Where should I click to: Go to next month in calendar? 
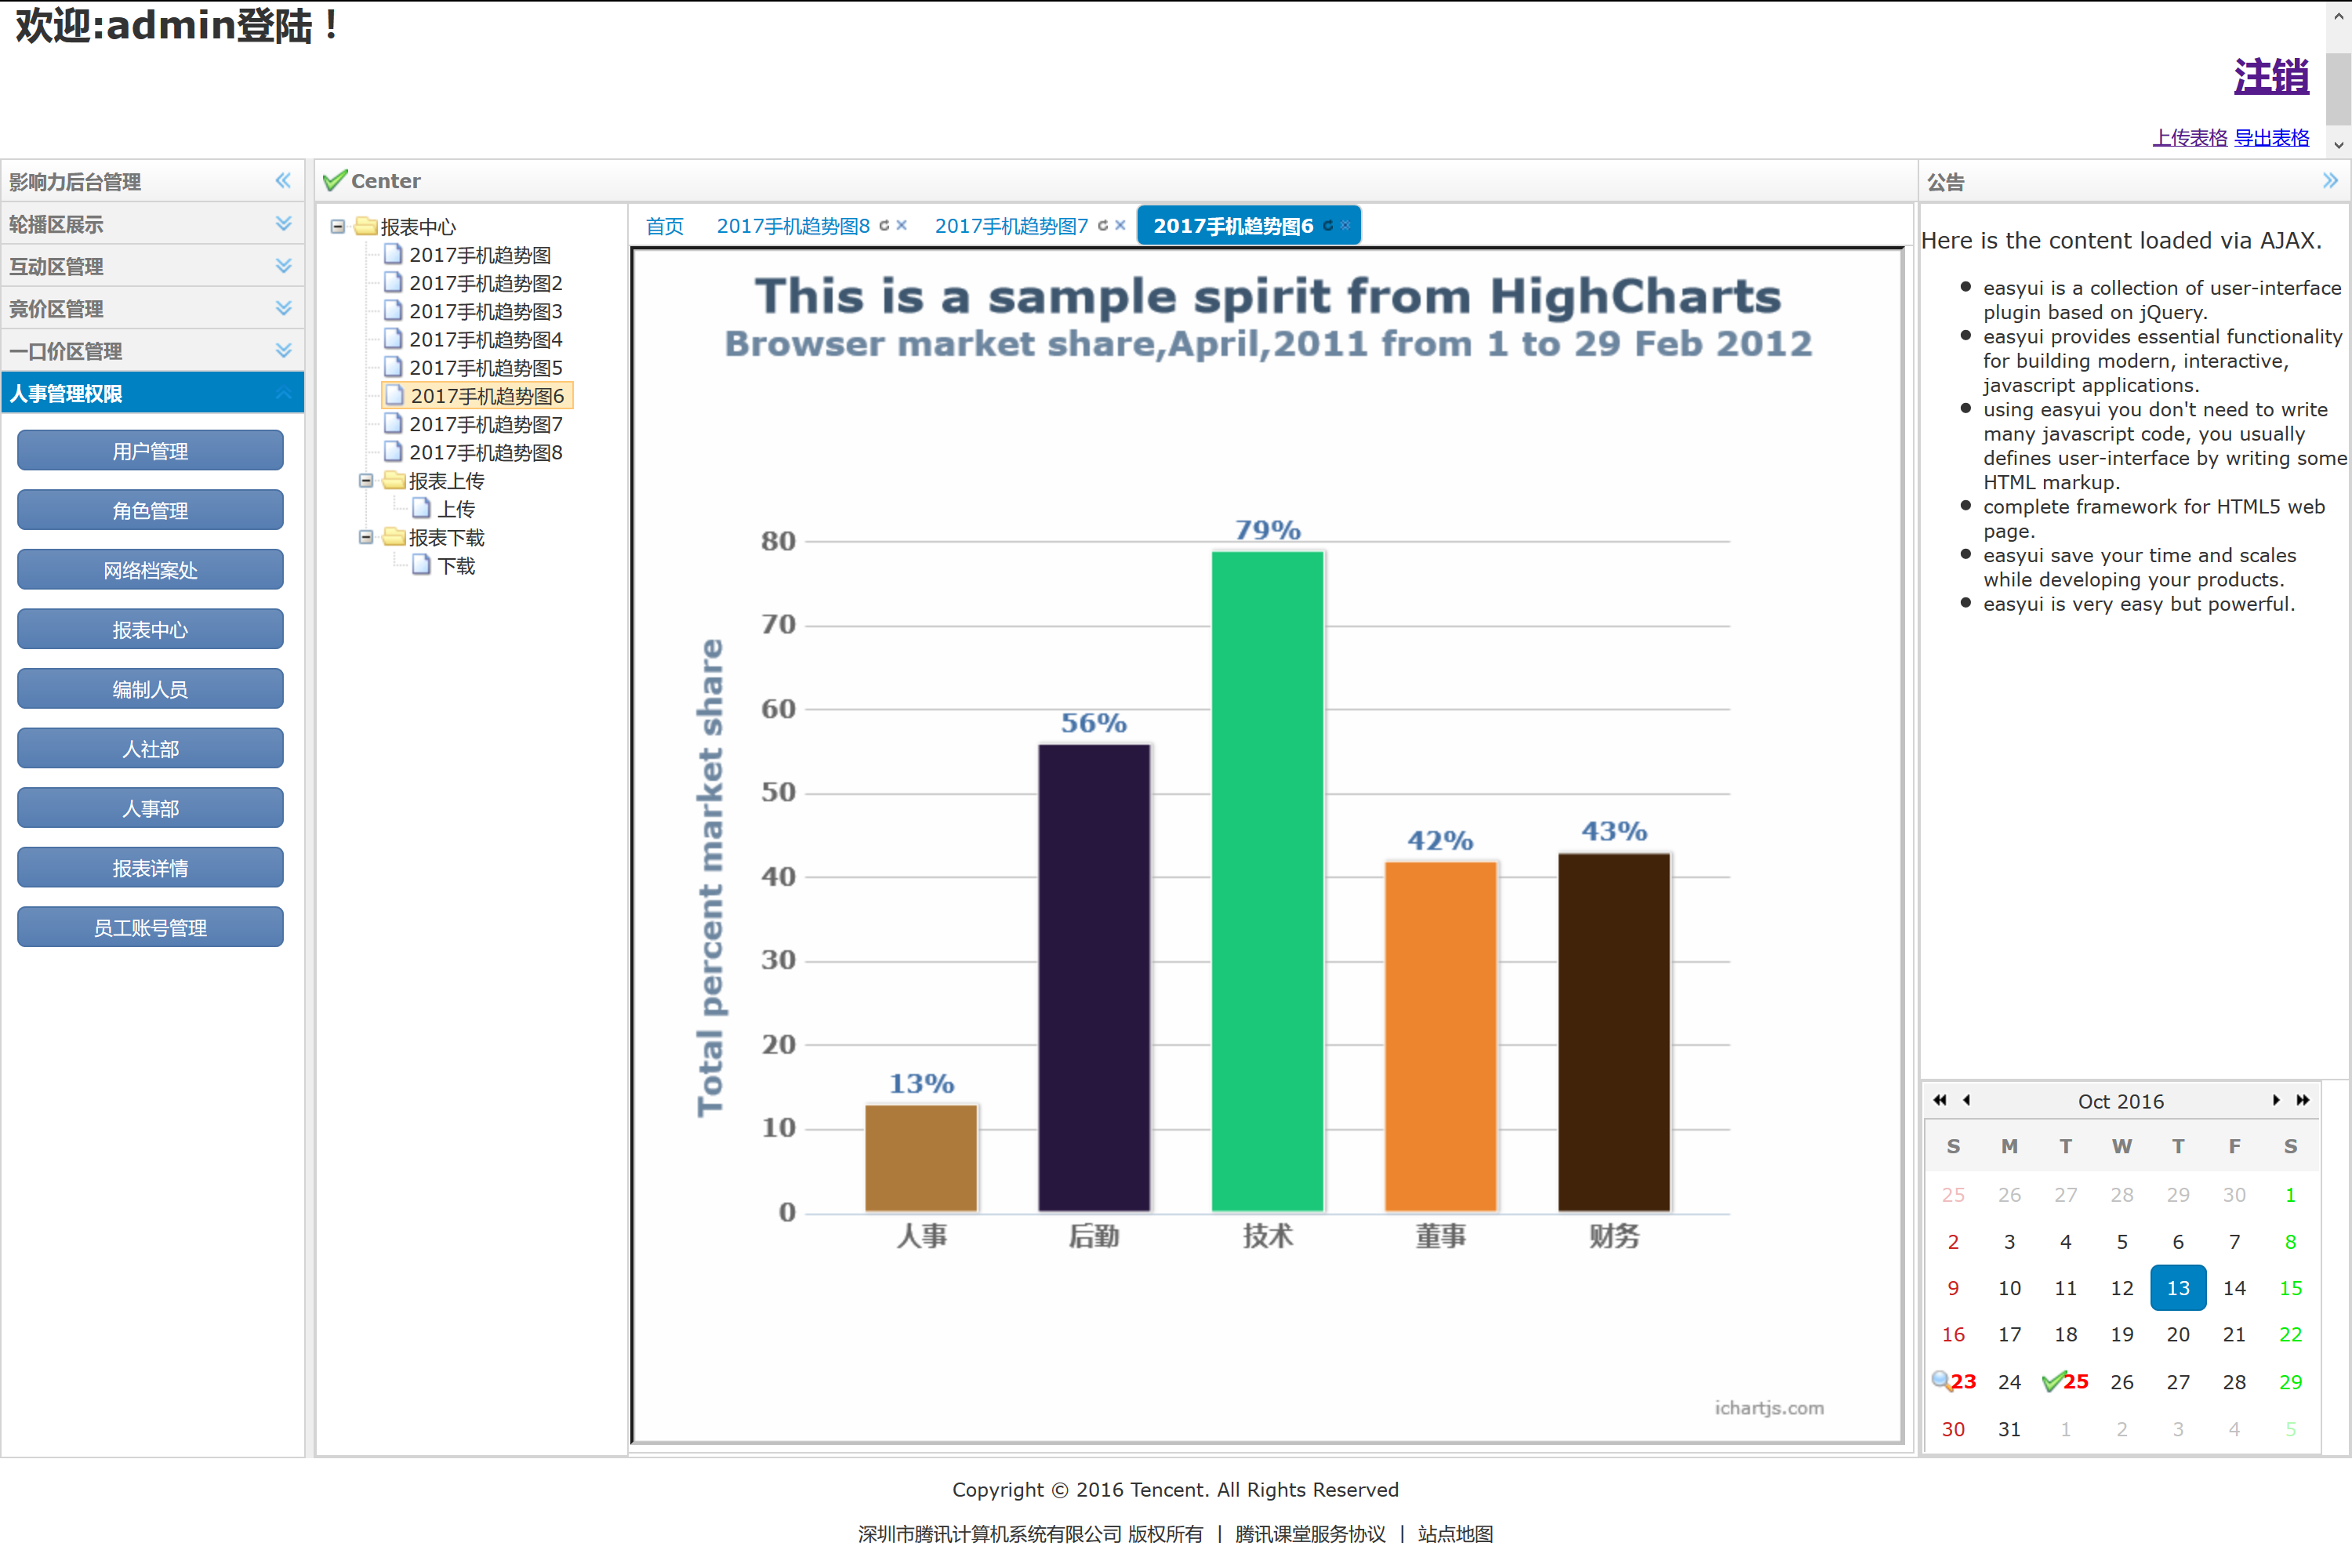point(2276,1100)
